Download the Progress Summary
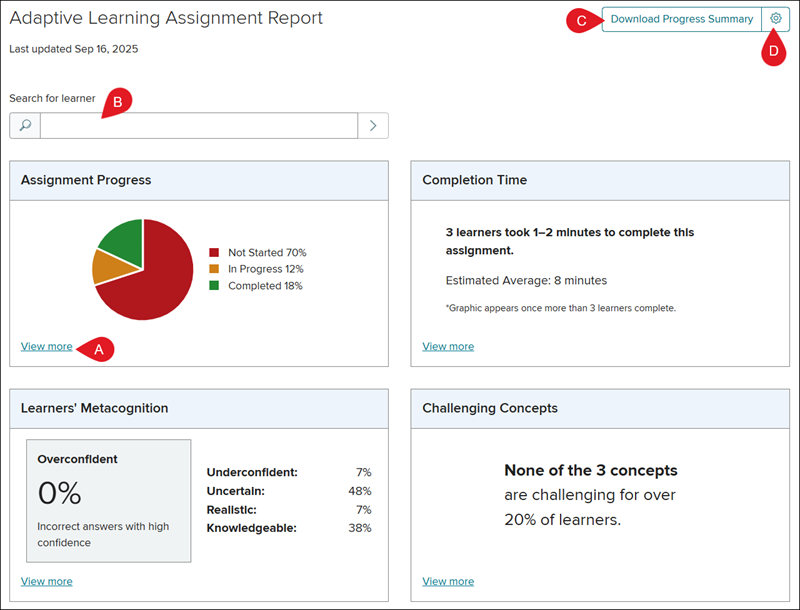Viewport: 800px width, 610px height. click(x=682, y=19)
